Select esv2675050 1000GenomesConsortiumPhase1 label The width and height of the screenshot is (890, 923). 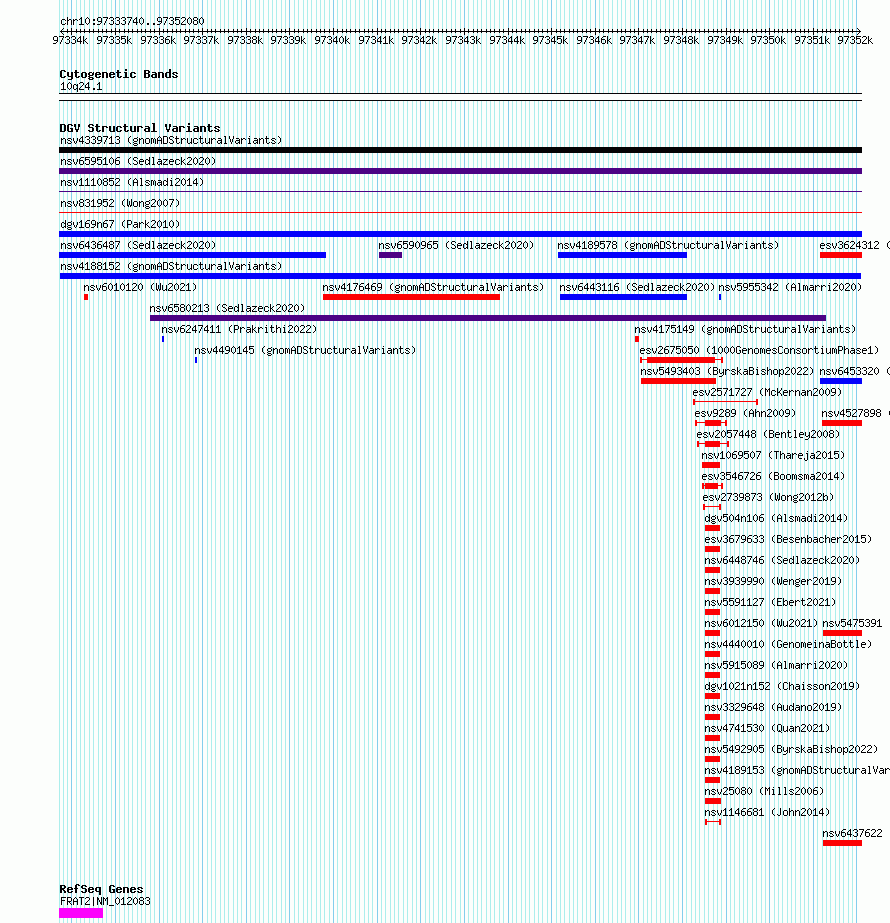(x=759, y=350)
